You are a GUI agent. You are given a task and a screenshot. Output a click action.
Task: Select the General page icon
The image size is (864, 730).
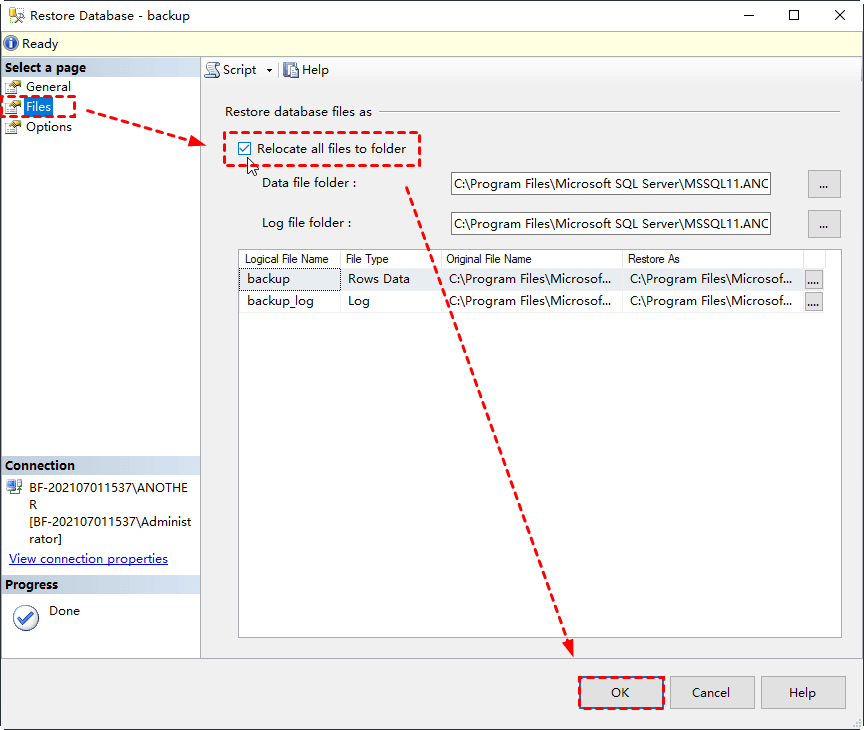pyautogui.click(x=15, y=86)
